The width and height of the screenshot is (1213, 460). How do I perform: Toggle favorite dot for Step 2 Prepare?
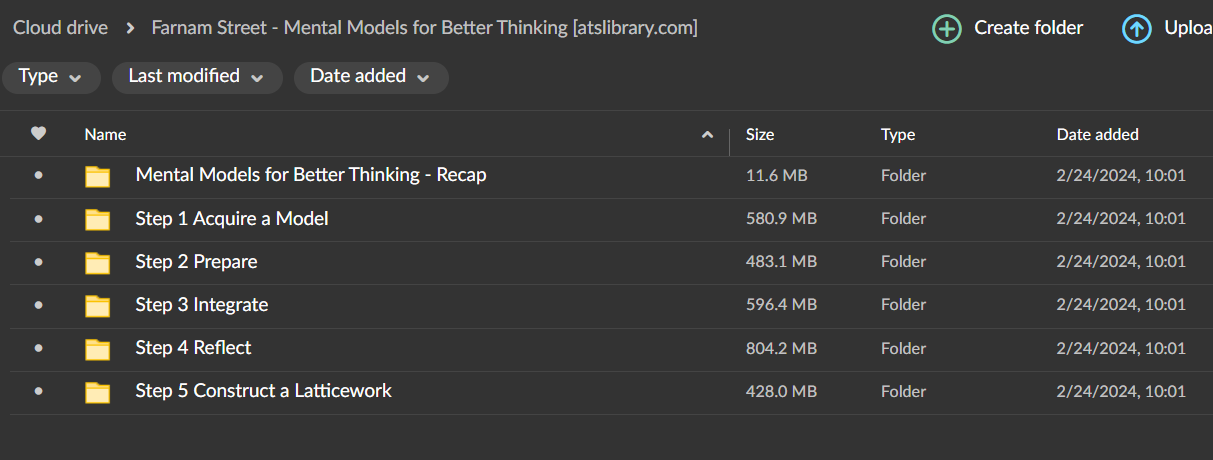(x=38, y=261)
